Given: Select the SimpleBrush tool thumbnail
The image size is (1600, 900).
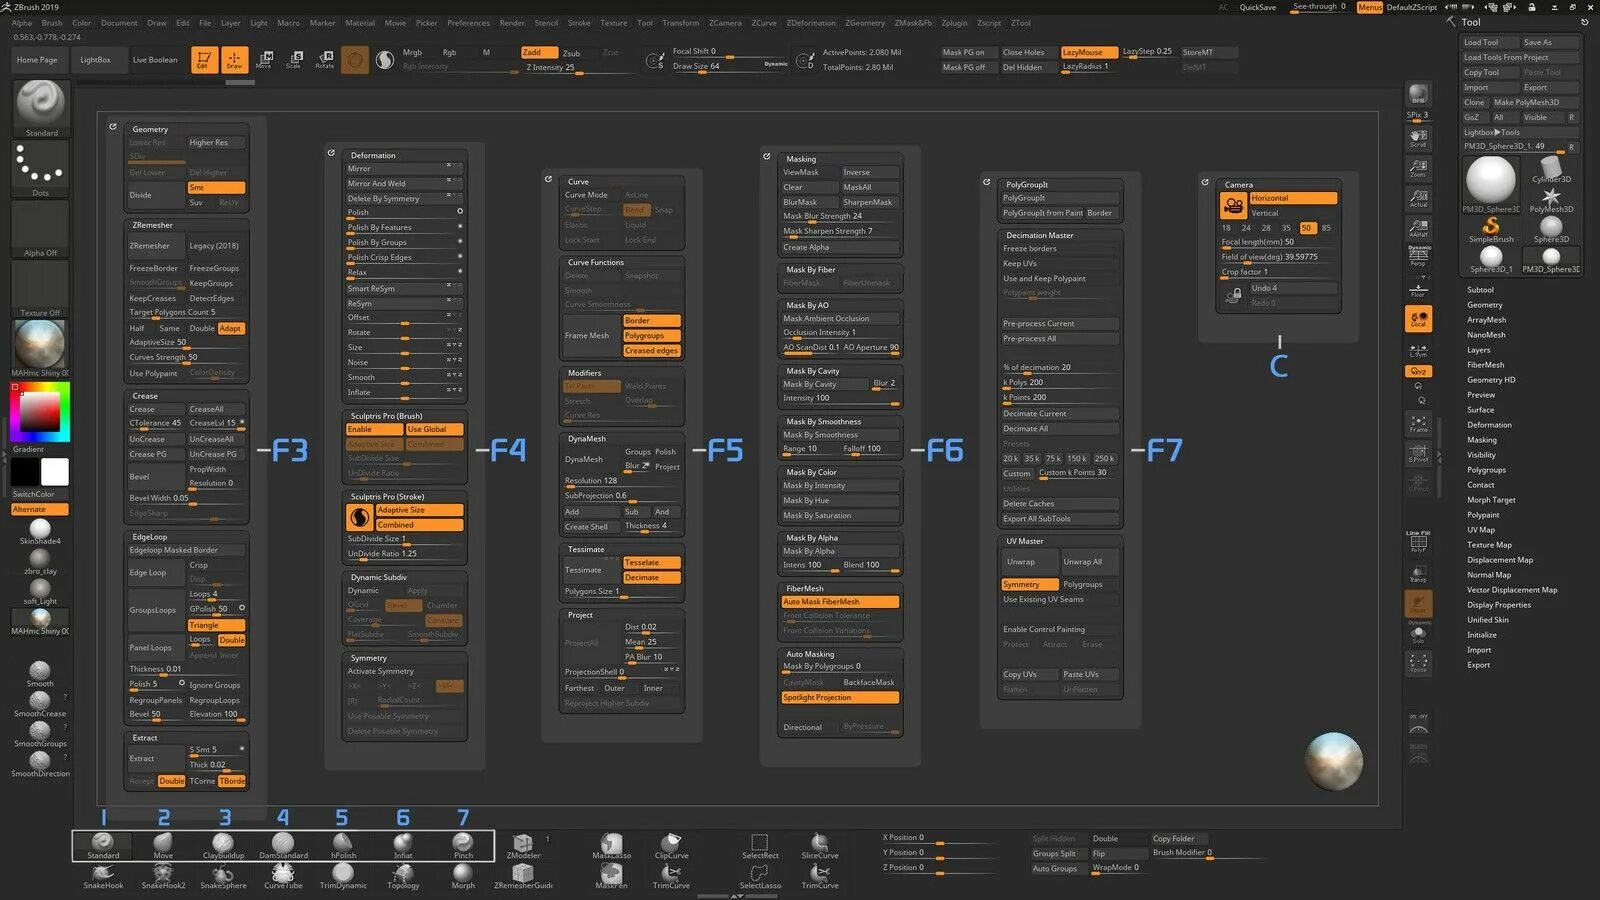Looking at the screenshot, I should click(1491, 230).
